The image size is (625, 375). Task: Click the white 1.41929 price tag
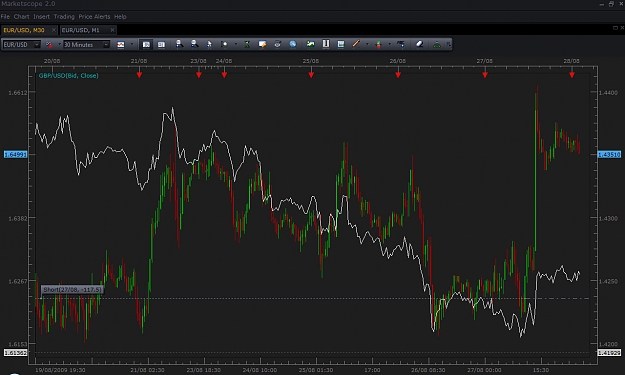(609, 353)
